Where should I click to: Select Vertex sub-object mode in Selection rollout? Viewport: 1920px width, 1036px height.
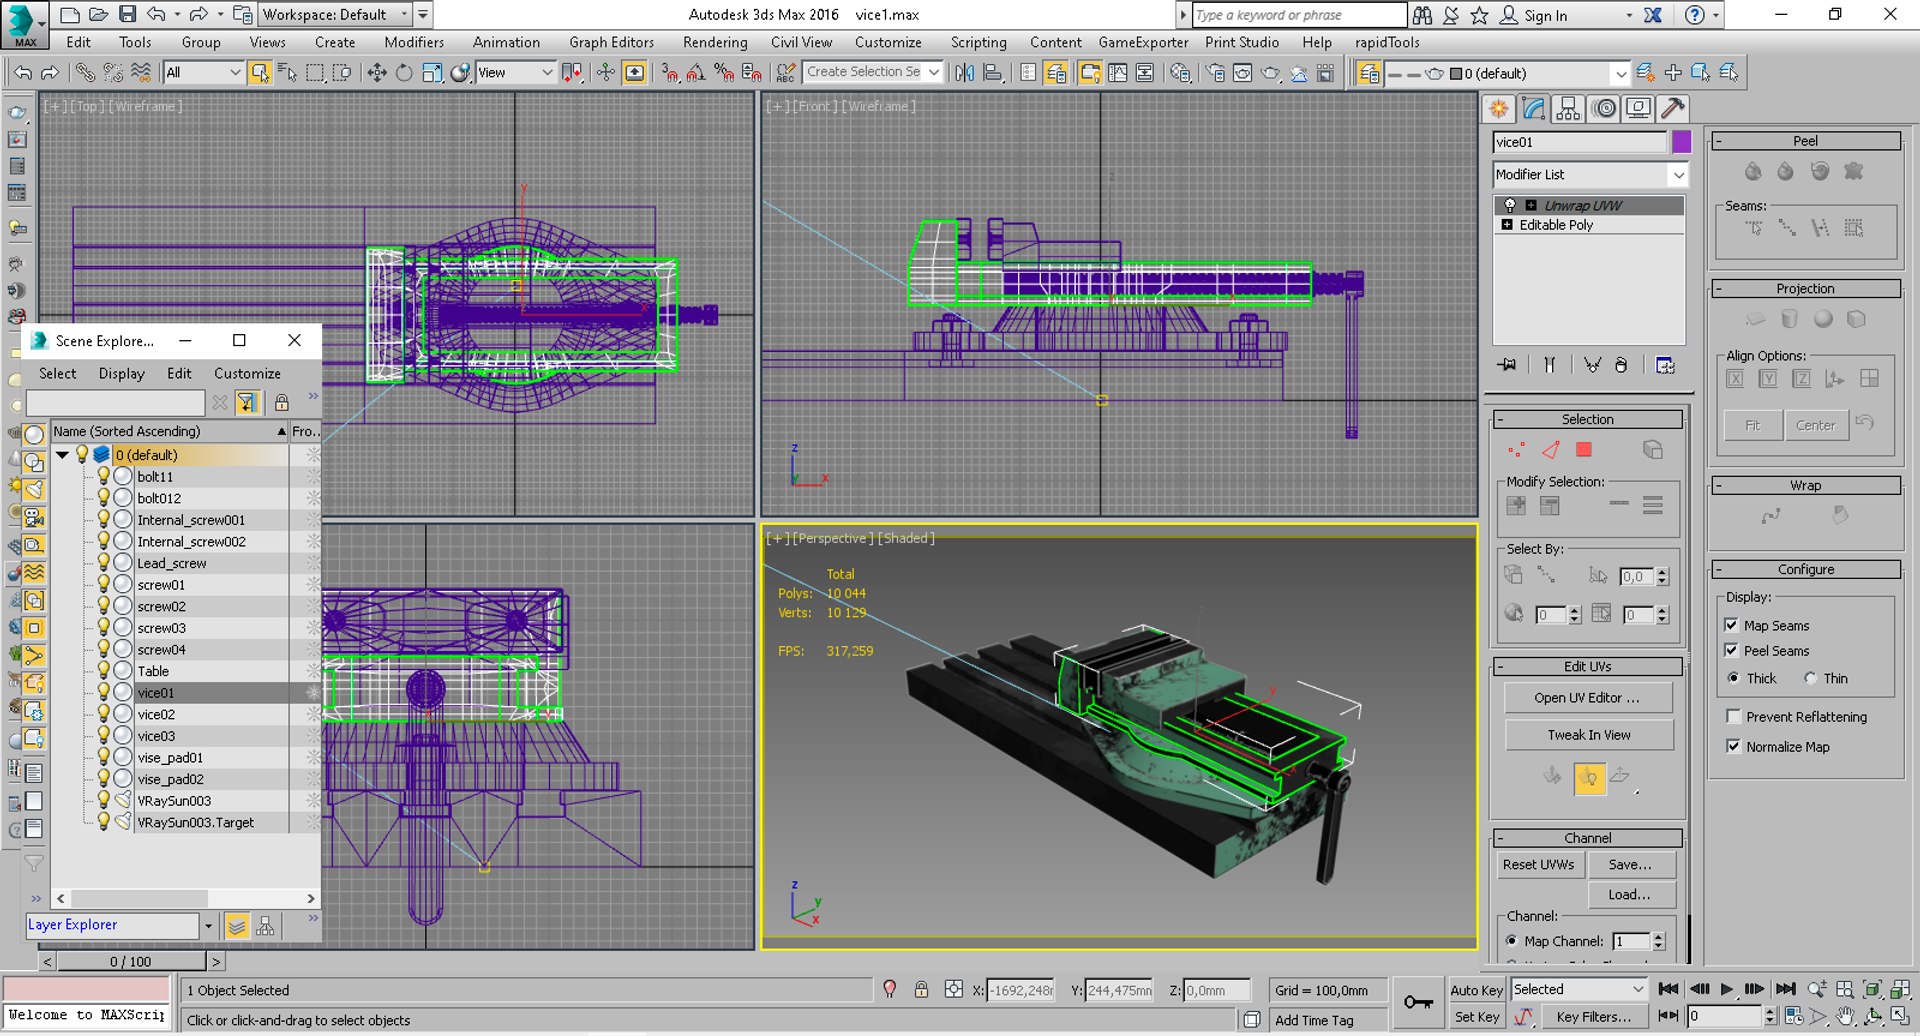[x=1517, y=450]
